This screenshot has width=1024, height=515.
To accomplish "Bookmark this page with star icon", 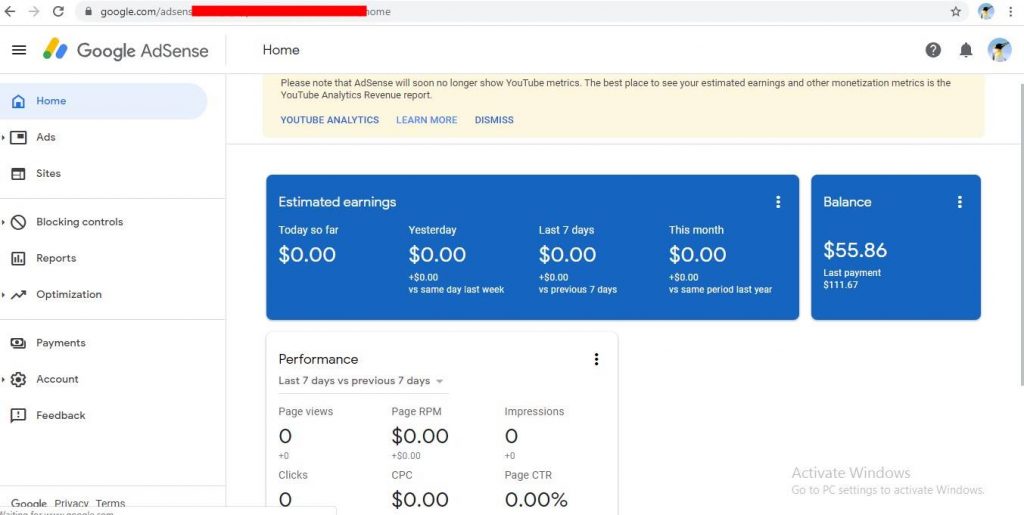I will click(956, 11).
